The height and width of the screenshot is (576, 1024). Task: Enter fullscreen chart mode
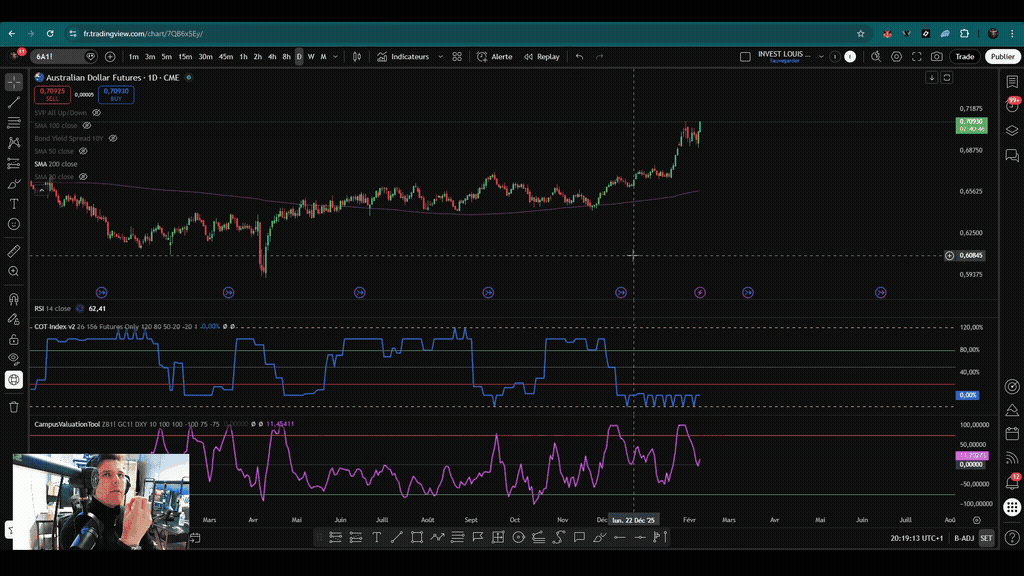tap(916, 57)
